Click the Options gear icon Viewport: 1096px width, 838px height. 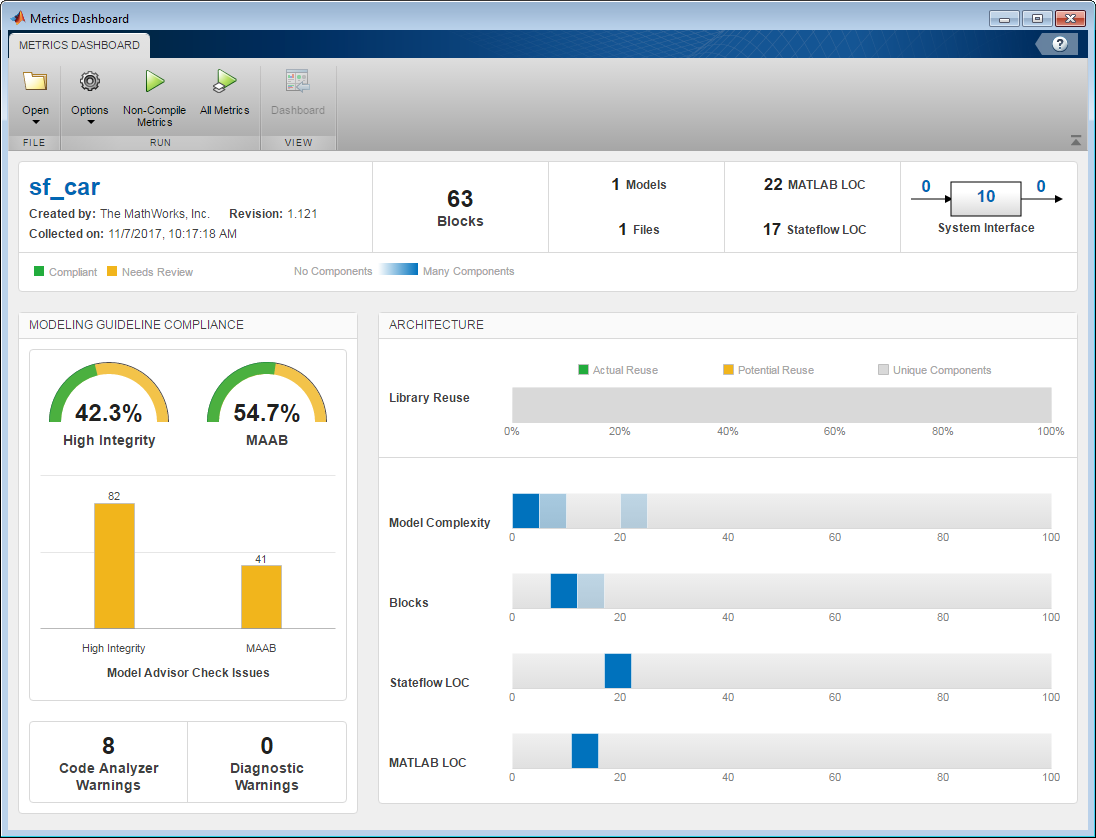[x=90, y=83]
